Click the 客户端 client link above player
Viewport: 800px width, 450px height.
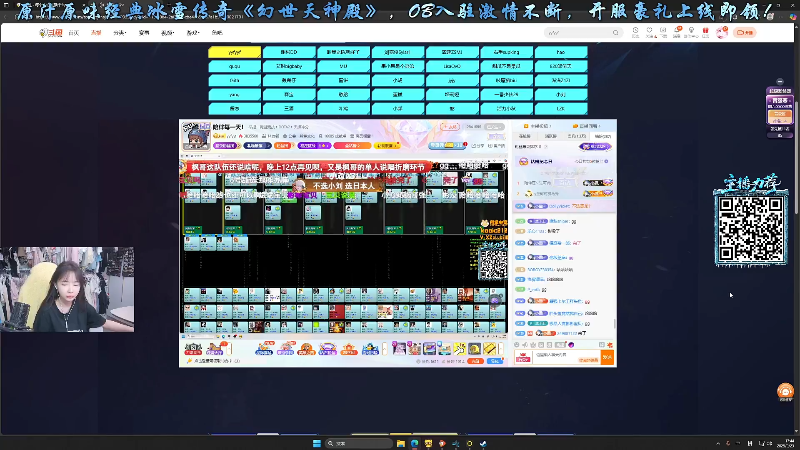point(496,146)
